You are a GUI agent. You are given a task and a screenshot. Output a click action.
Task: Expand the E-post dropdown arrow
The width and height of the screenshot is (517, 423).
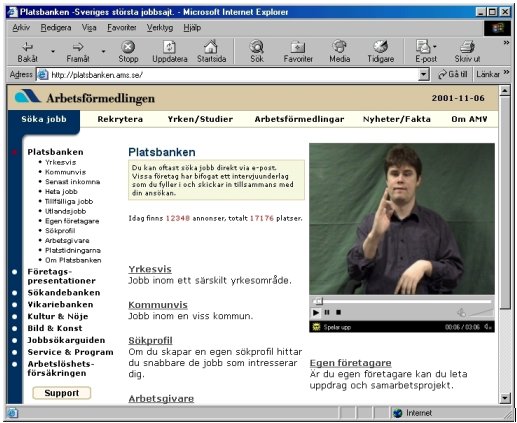pos(434,46)
